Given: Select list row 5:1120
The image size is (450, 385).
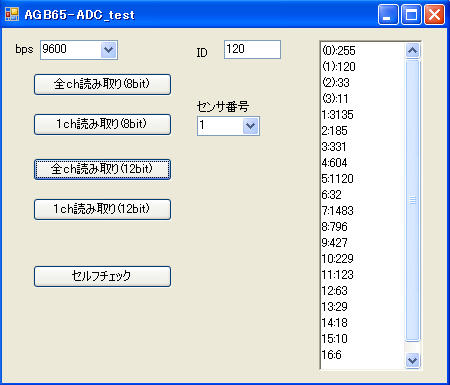Looking at the screenshot, I should click(363, 179).
